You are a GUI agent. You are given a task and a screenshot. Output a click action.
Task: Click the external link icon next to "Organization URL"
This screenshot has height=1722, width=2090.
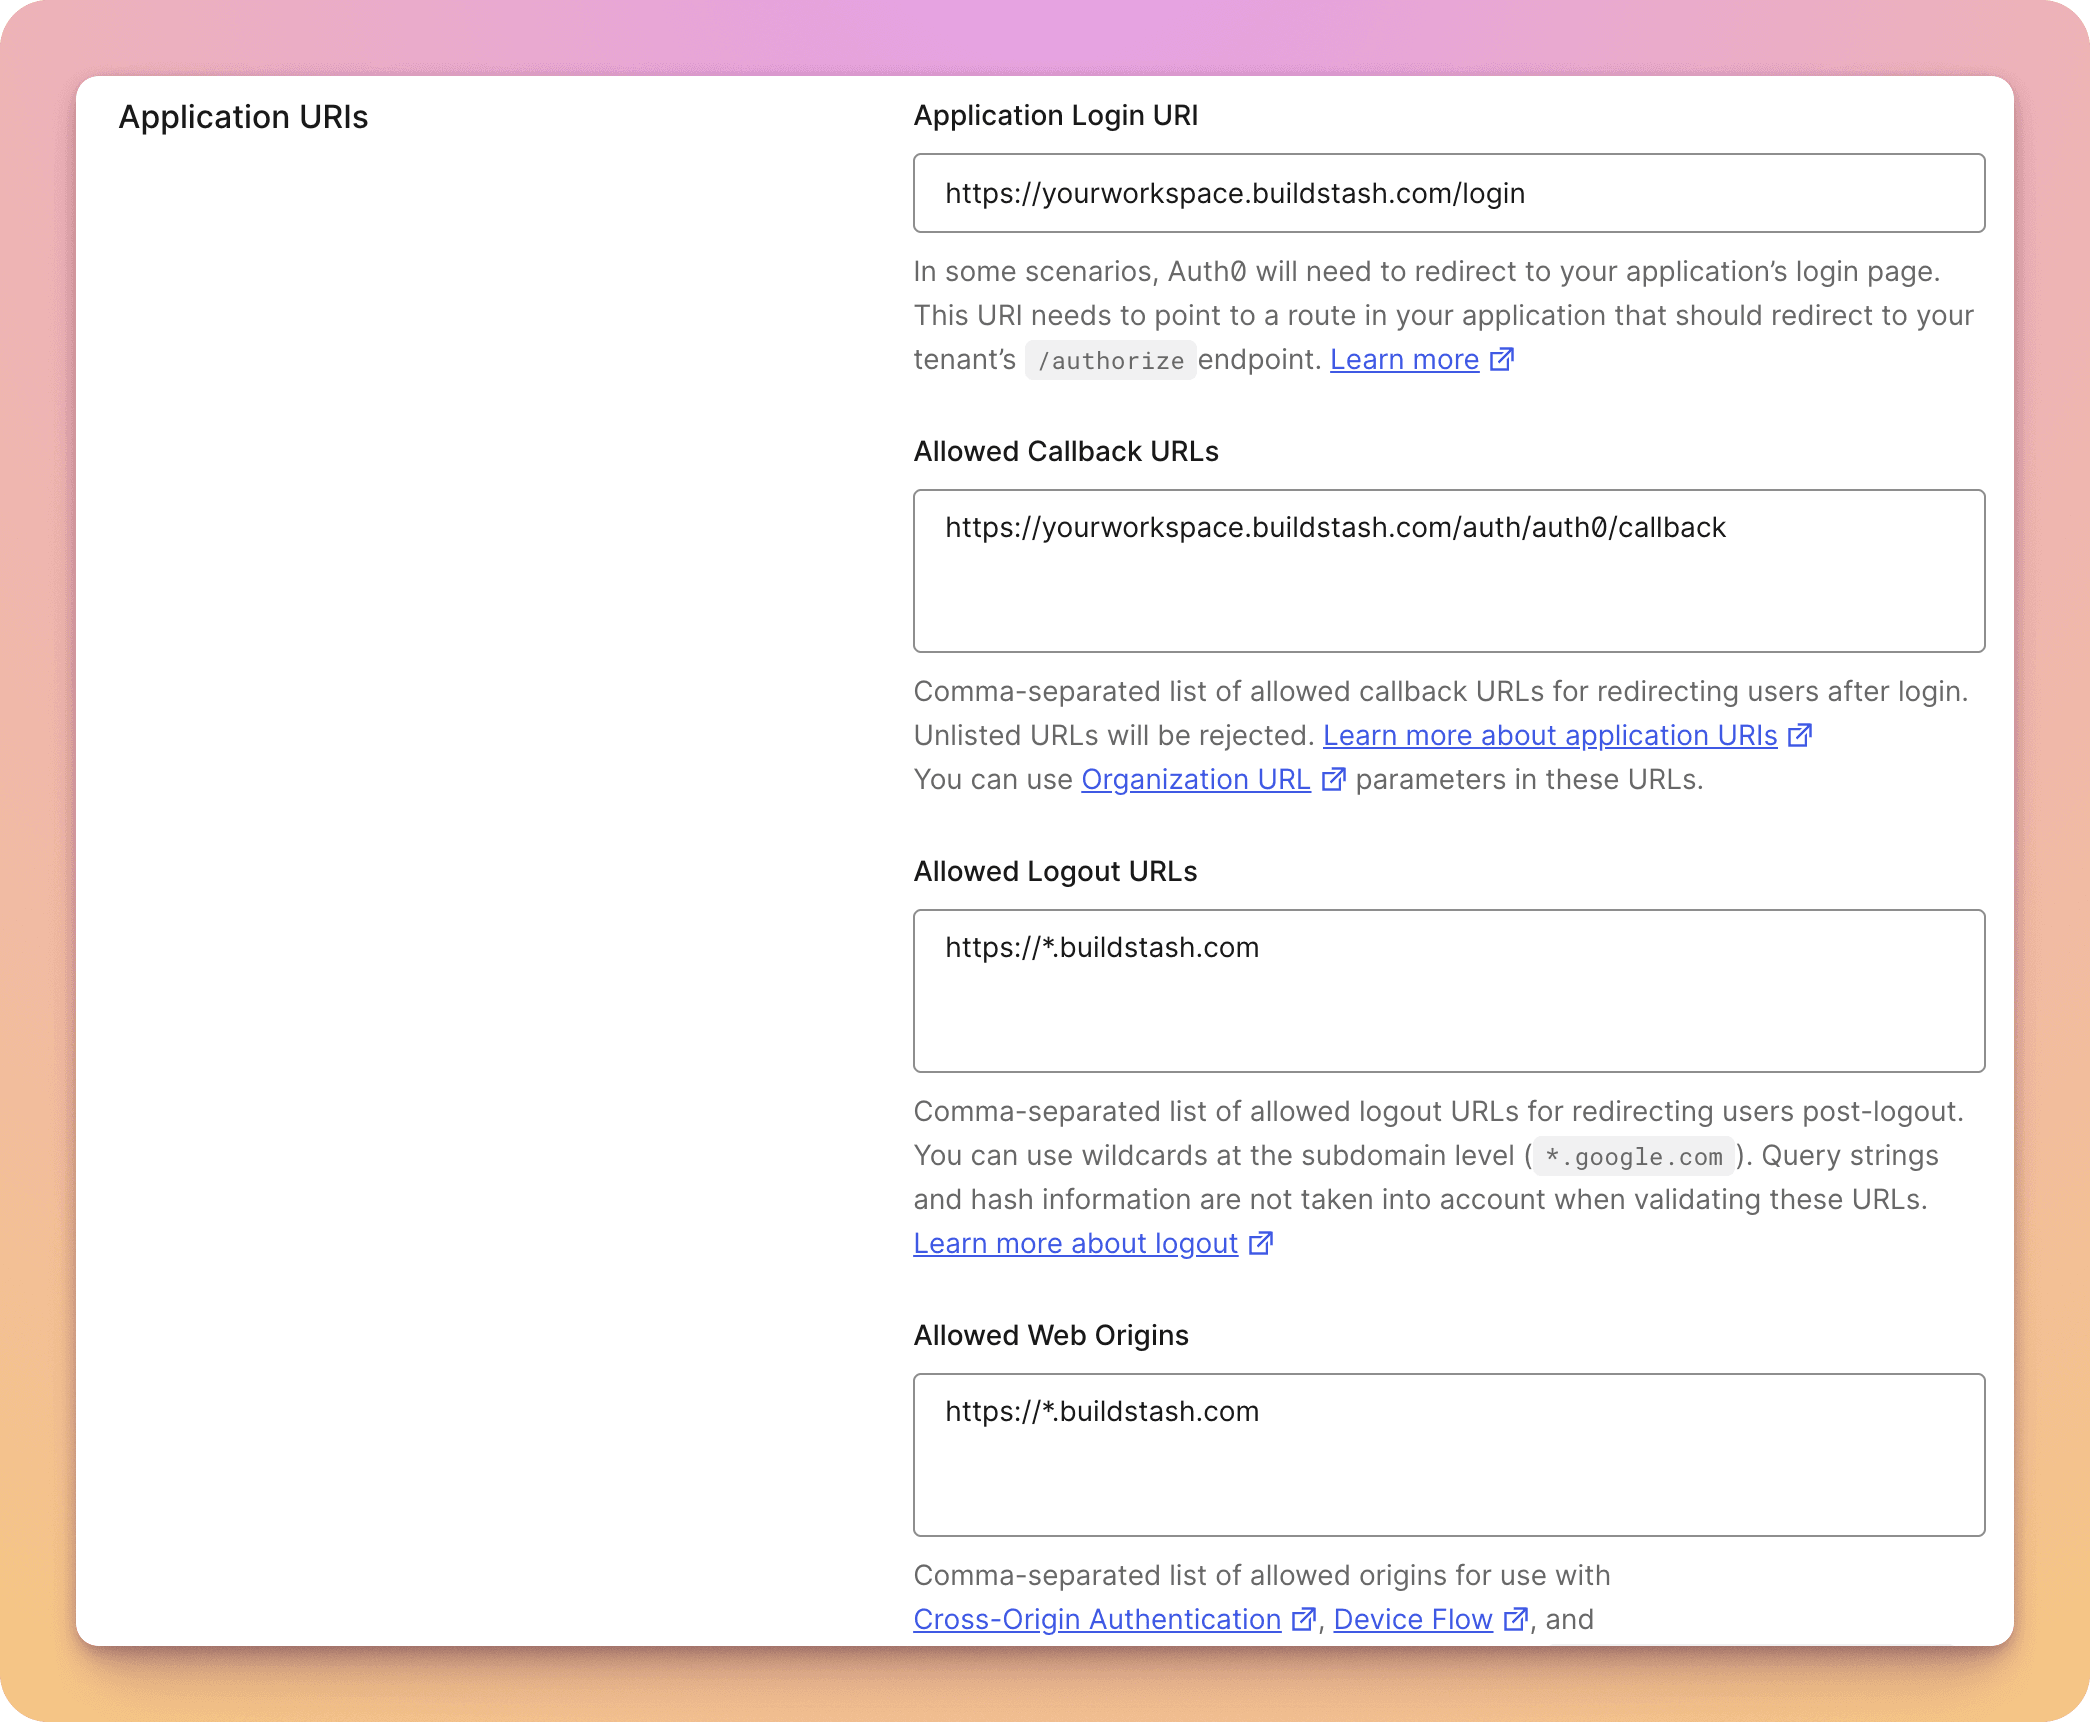click(1334, 779)
